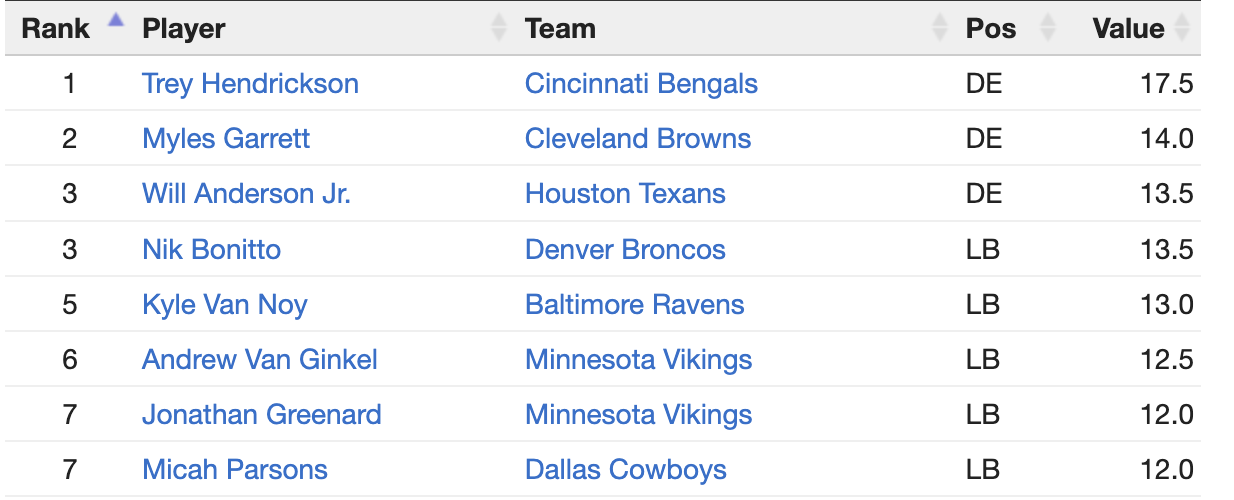The height and width of the screenshot is (500, 1234).
Task: Open Andrew Van Ginkel player page
Action: pyautogui.click(x=260, y=359)
